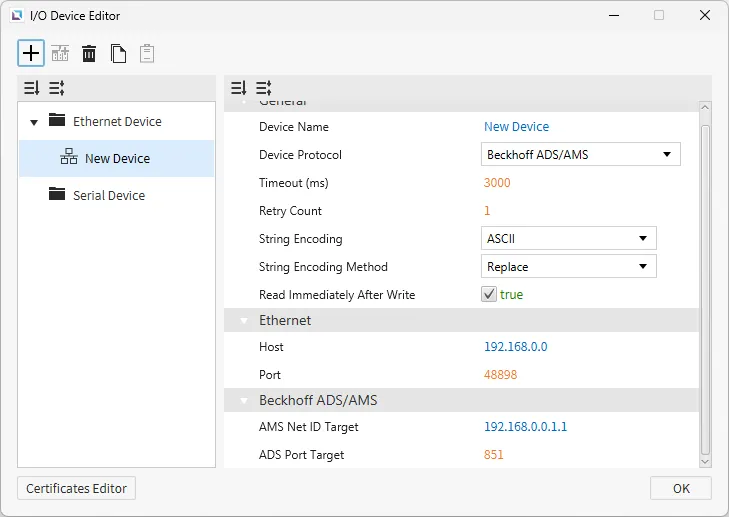Click the Copy device icon in toolbar

(118, 54)
